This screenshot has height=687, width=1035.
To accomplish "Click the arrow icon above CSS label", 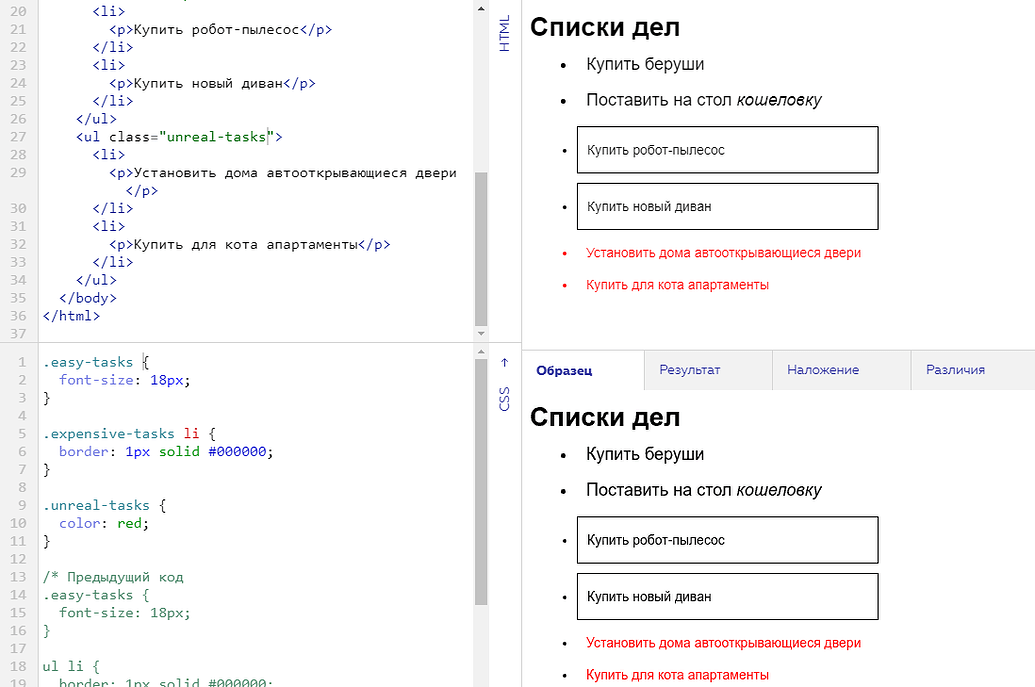I will click(504, 363).
